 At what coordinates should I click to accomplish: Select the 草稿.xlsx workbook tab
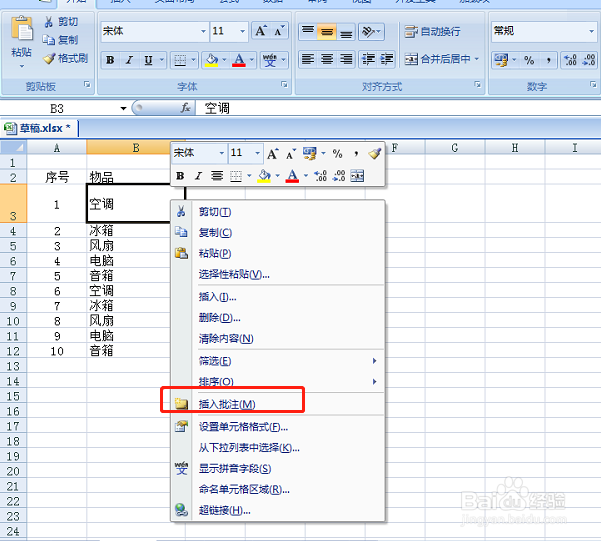click(x=40, y=128)
